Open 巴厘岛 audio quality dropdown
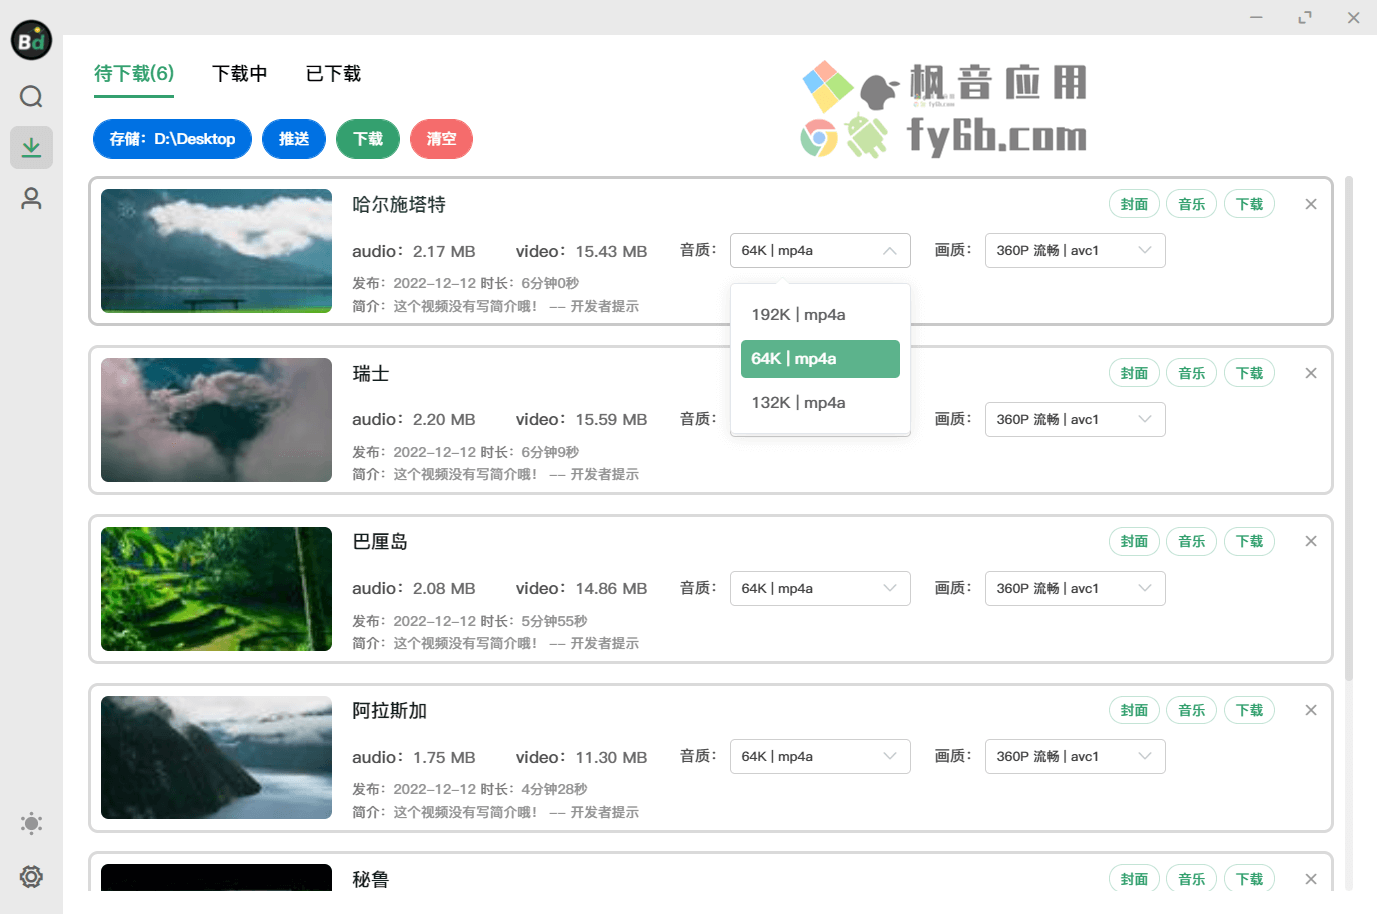Viewport: 1377px width, 914px height. (820, 588)
